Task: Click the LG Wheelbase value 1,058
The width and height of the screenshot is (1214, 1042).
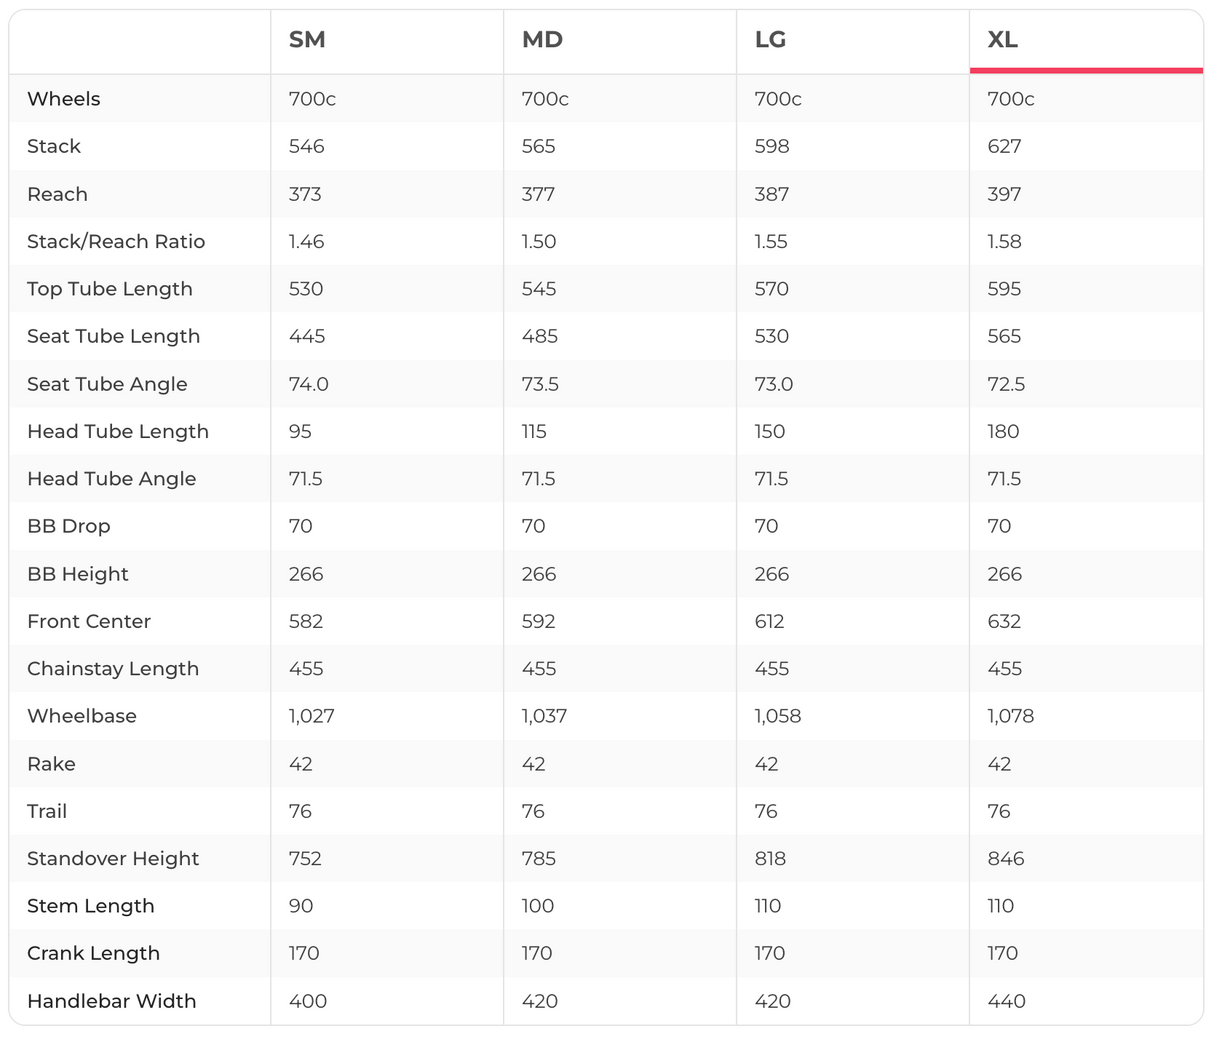Action: point(777,716)
